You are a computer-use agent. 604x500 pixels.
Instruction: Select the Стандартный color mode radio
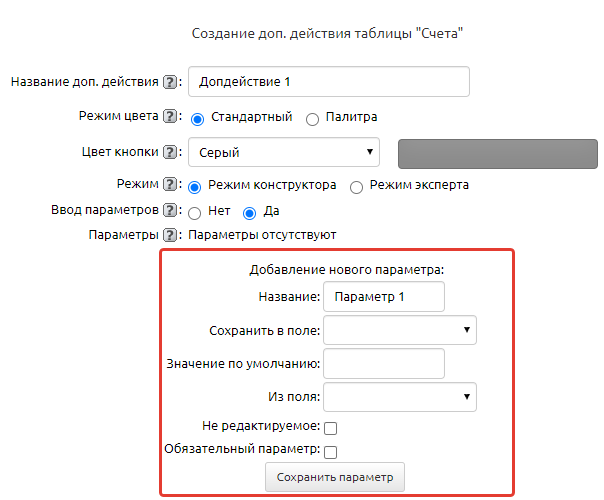tap(198, 119)
